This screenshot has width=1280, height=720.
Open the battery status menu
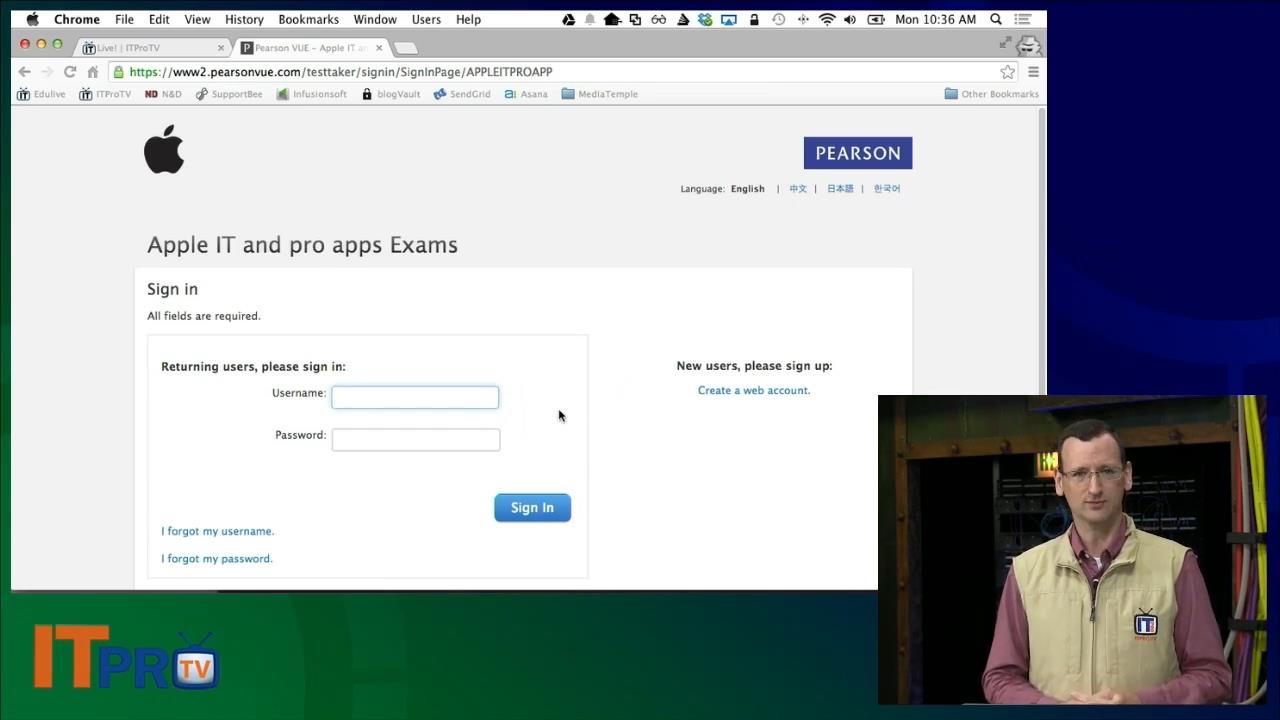tap(875, 19)
